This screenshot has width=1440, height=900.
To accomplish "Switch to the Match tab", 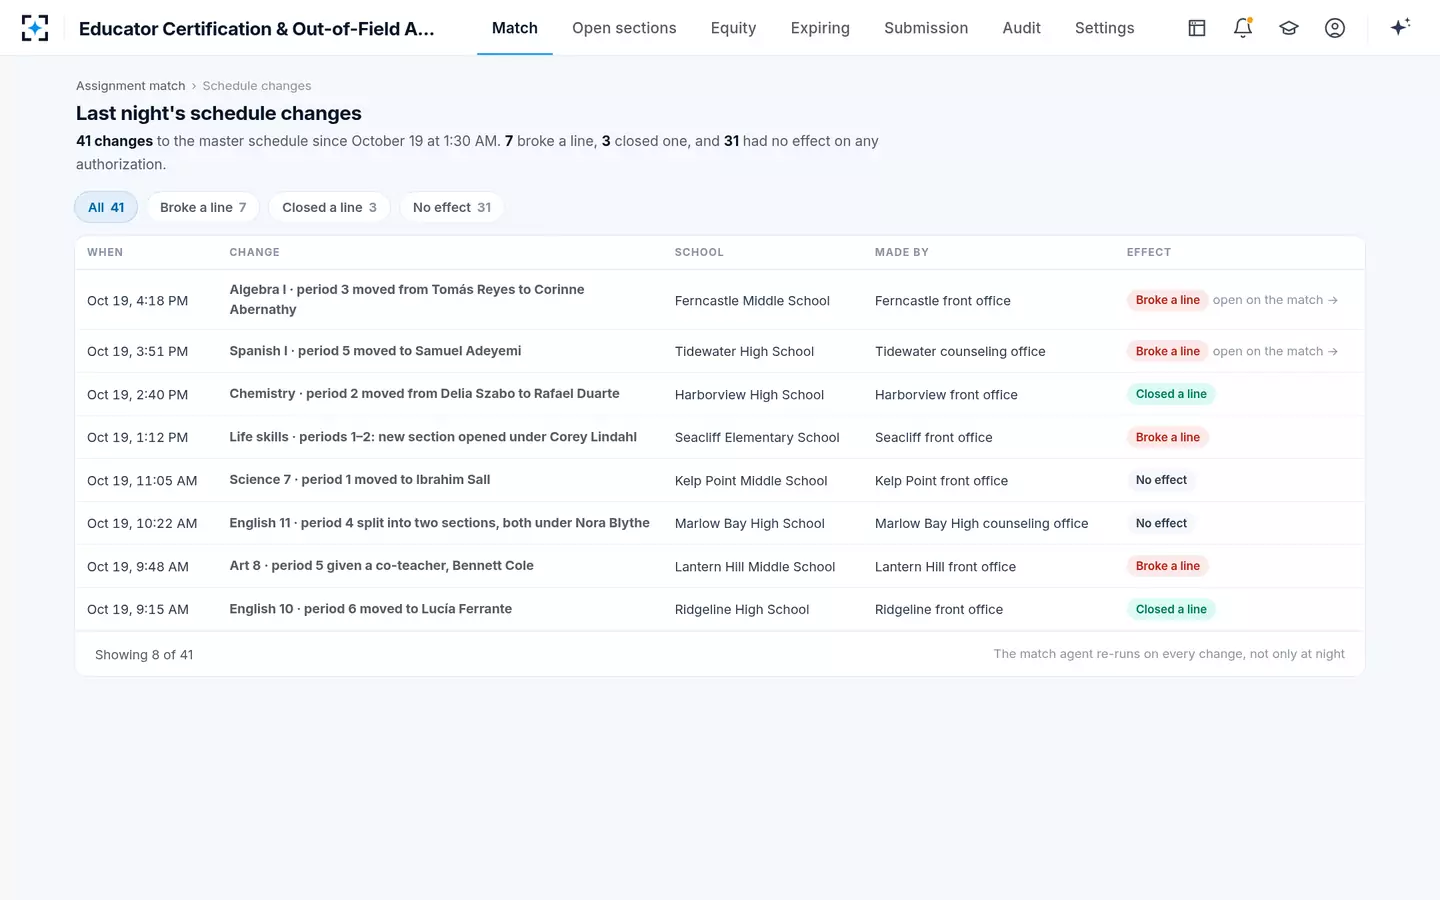I will click(x=515, y=28).
